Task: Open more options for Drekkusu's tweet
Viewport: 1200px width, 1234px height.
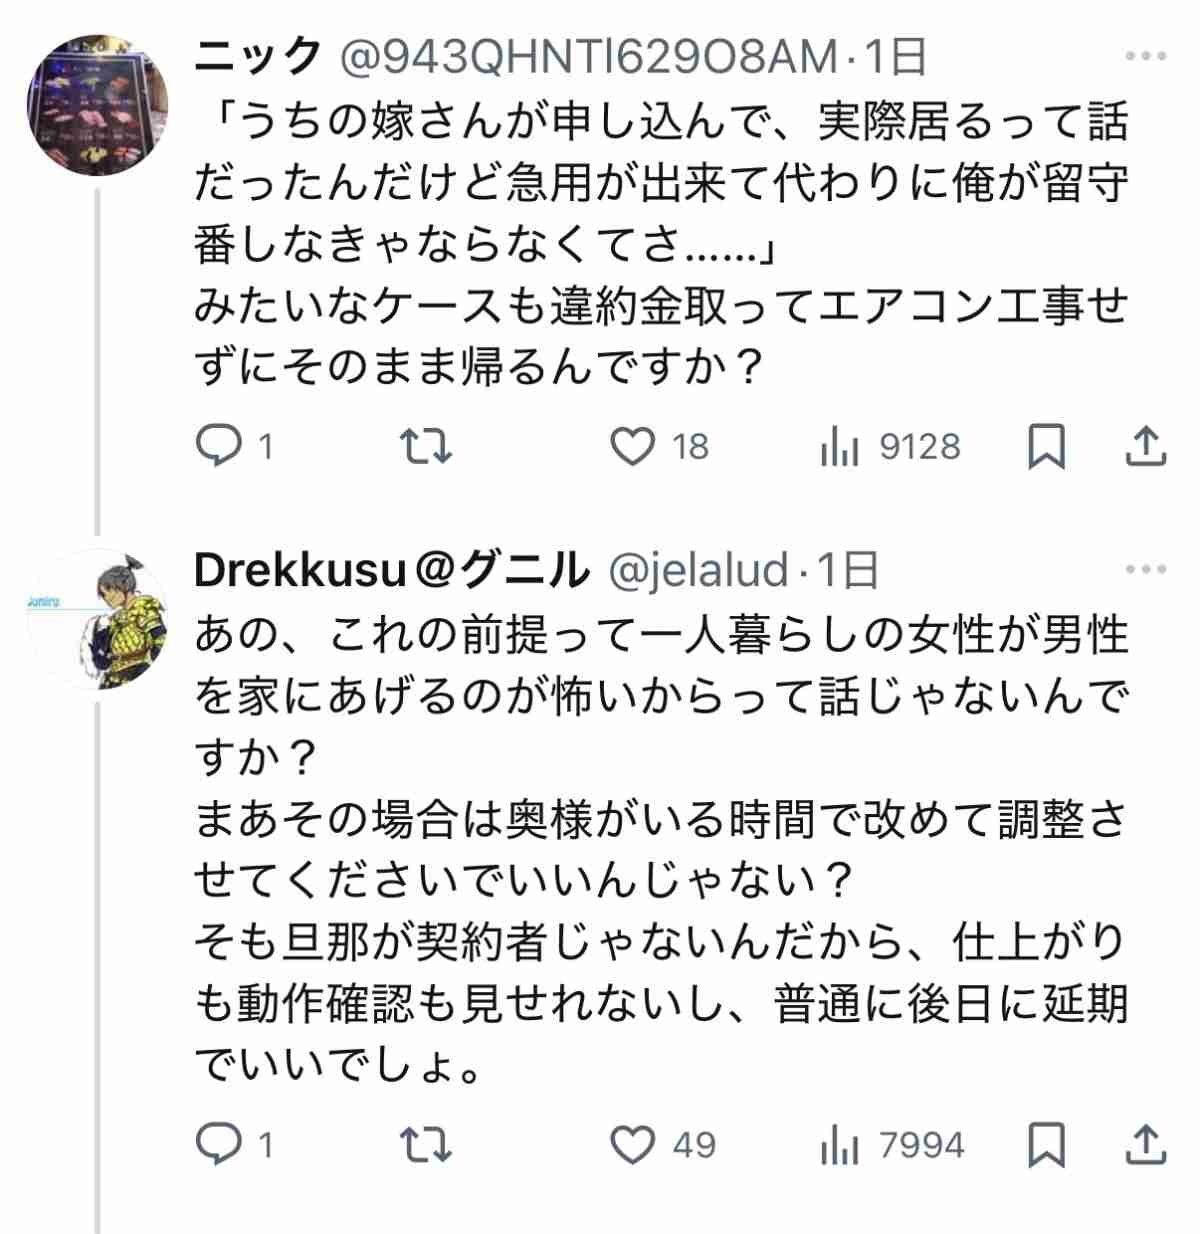Action: (1146, 569)
